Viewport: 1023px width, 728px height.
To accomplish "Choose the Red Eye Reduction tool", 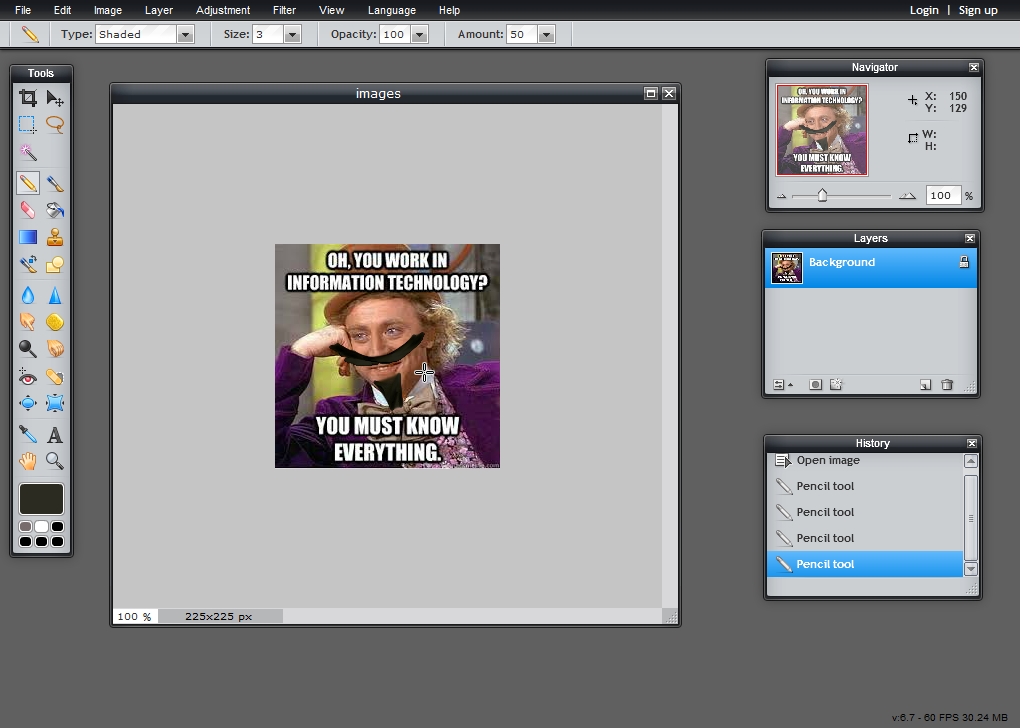I will [28, 377].
